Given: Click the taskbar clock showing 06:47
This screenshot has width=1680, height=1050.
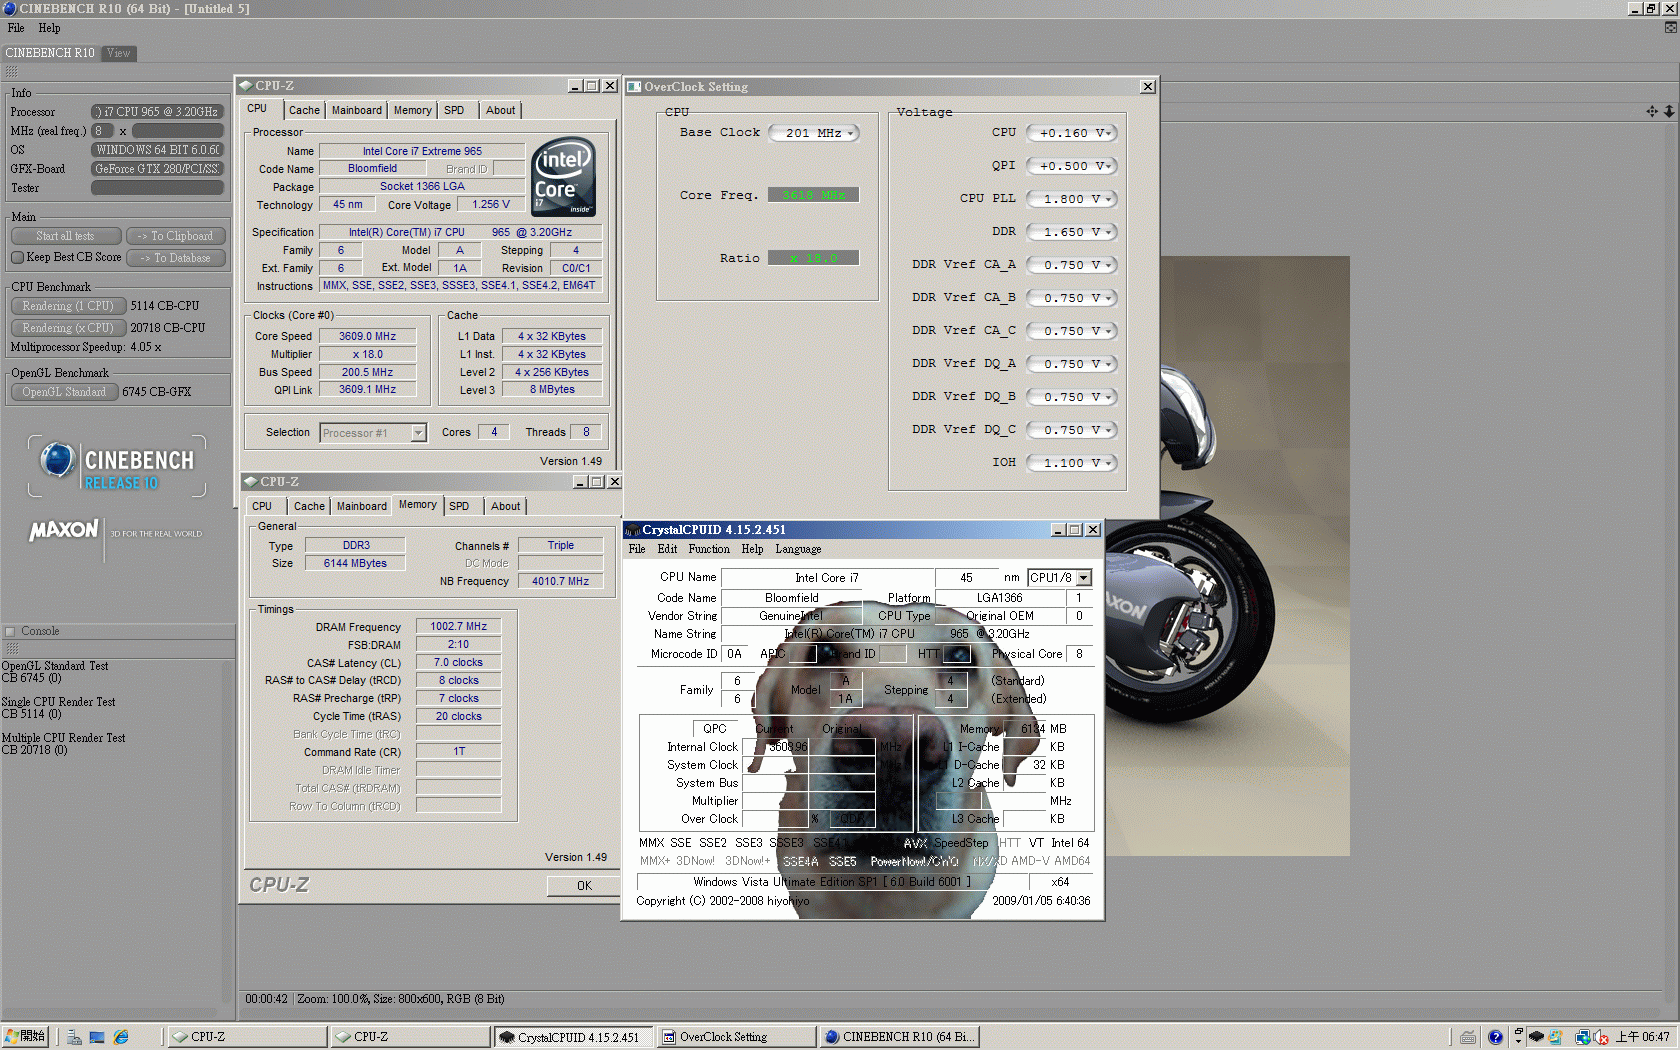Looking at the screenshot, I should (x=1643, y=1037).
